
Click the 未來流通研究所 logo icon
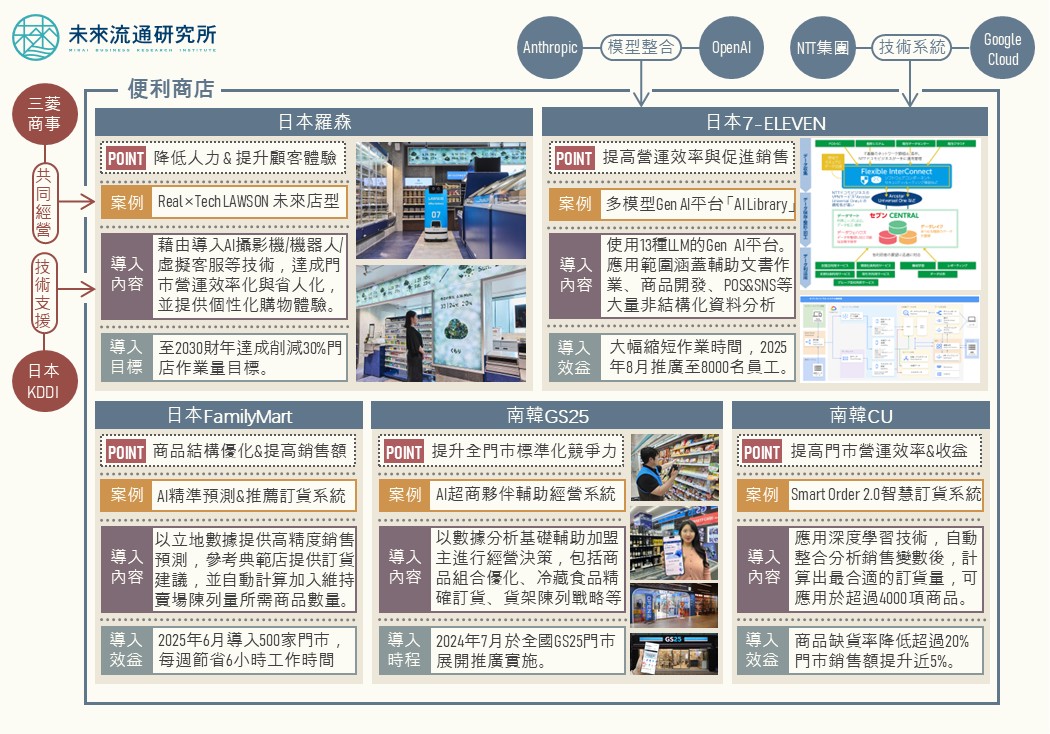[x=36, y=39]
